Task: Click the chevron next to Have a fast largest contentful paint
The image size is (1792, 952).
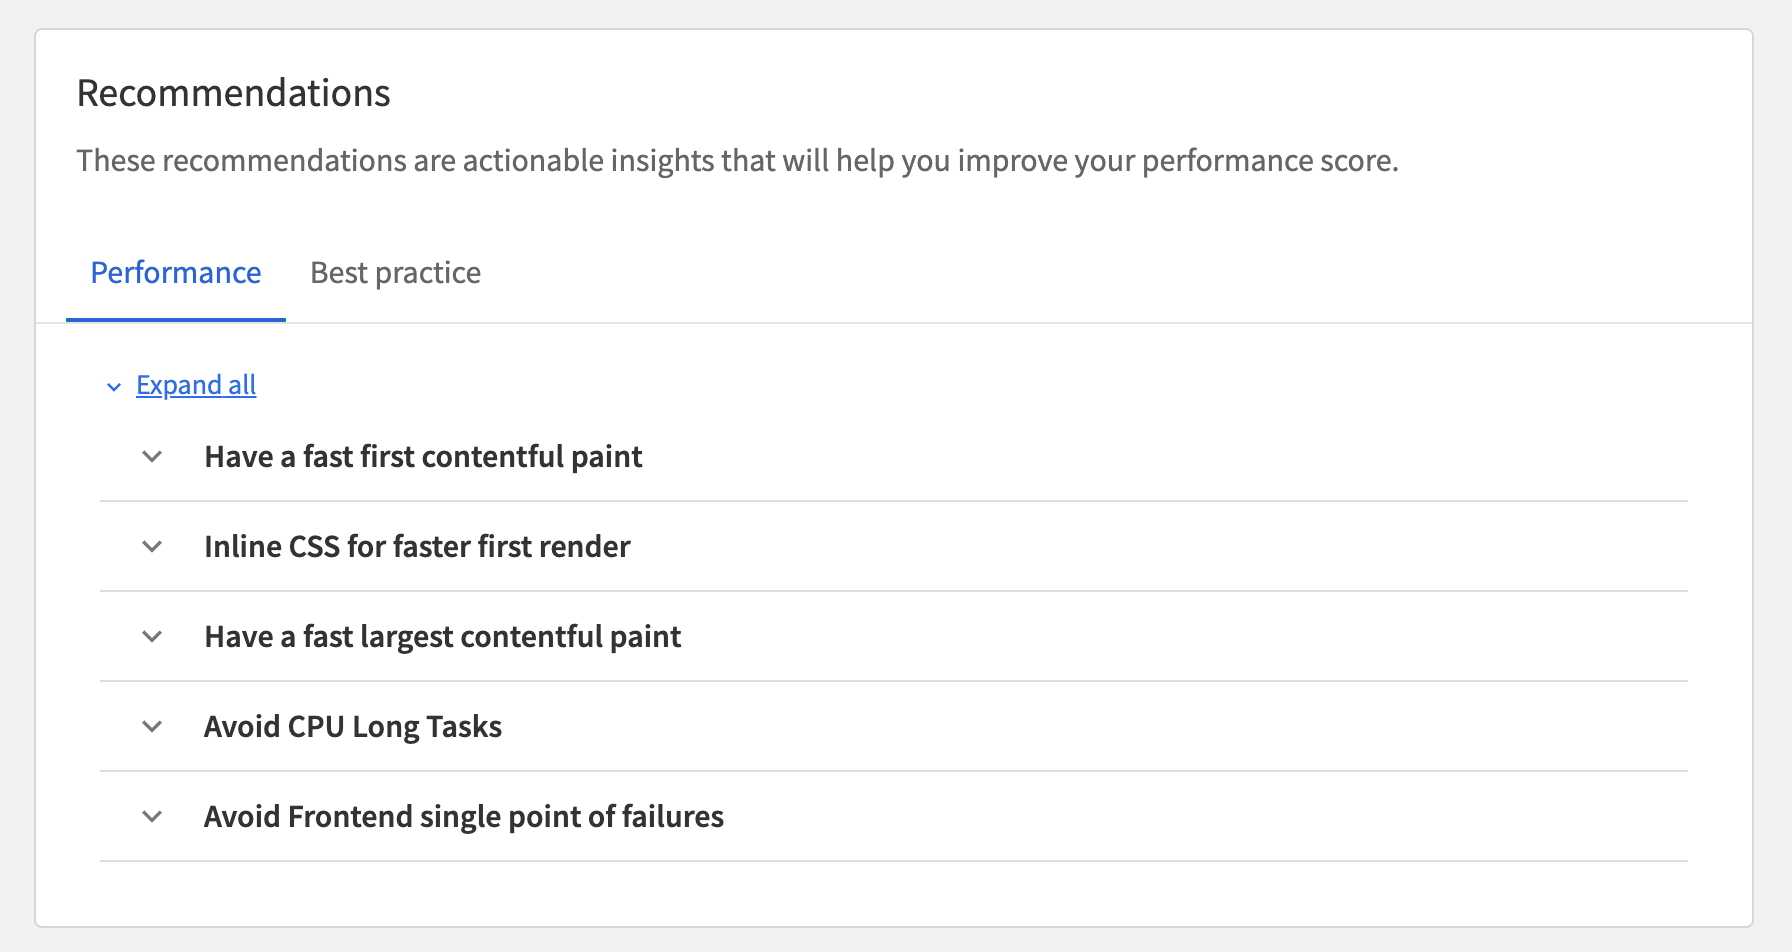Action: point(152,637)
